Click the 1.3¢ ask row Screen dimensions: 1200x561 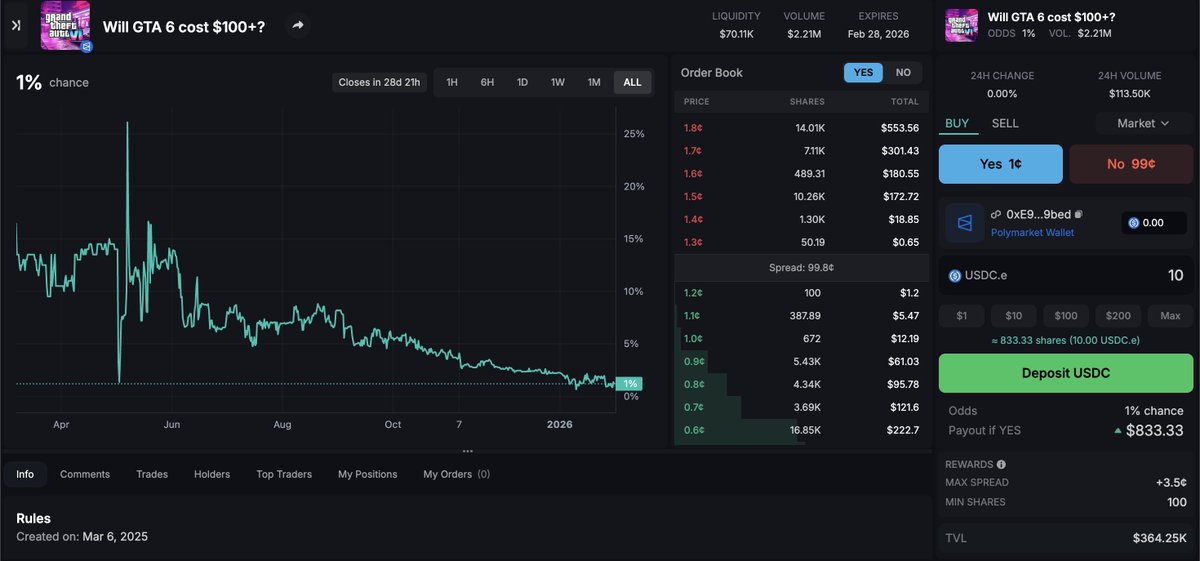point(801,242)
